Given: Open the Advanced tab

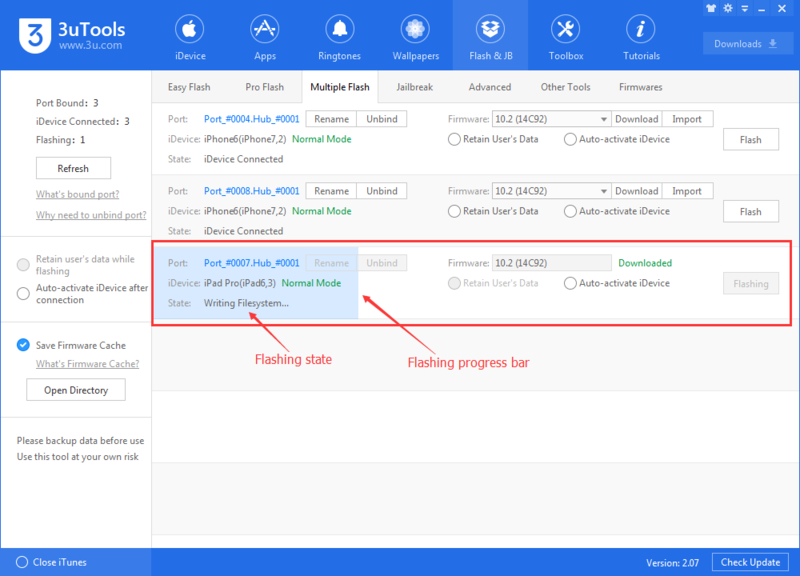Looking at the screenshot, I should (x=490, y=87).
